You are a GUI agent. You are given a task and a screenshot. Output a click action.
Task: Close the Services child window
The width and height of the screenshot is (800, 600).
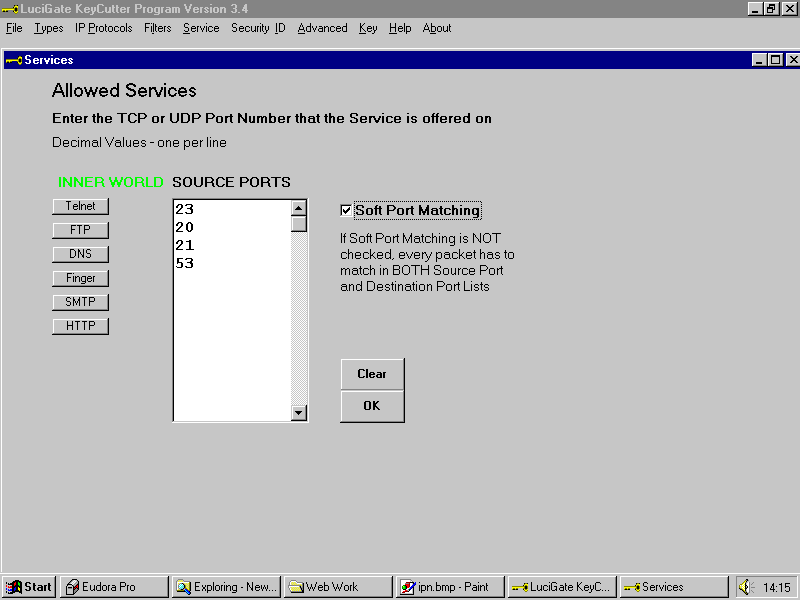click(x=792, y=60)
